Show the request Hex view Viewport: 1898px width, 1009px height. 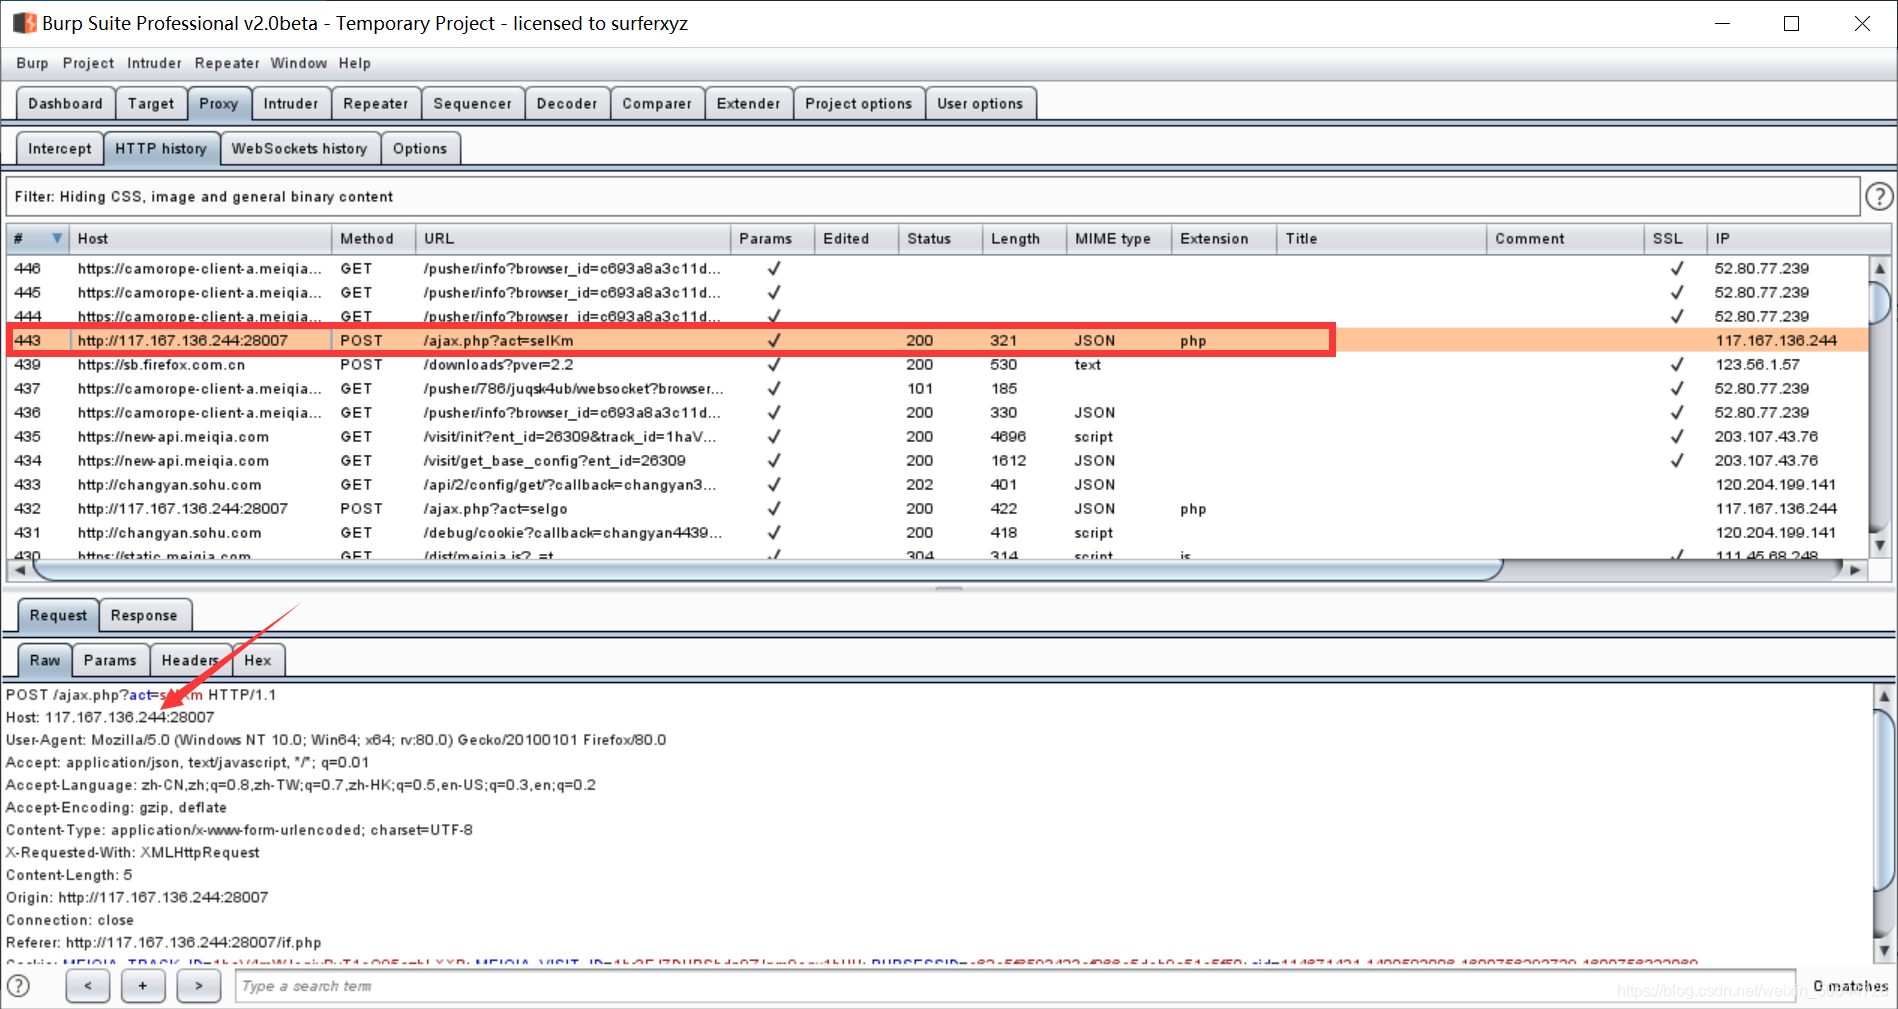(x=258, y=660)
